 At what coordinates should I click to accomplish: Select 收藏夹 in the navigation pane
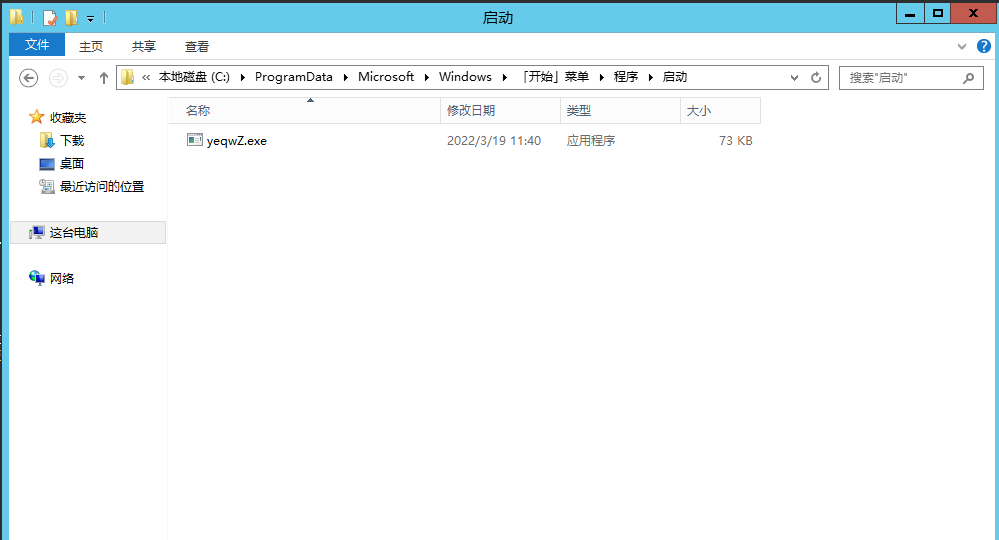[x=68, y=118]
